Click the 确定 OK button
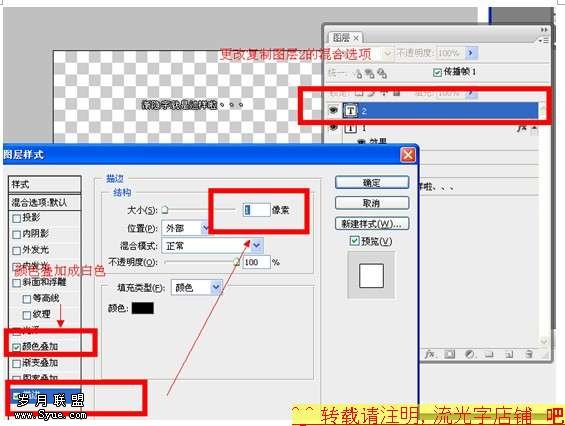 (372, 182)
